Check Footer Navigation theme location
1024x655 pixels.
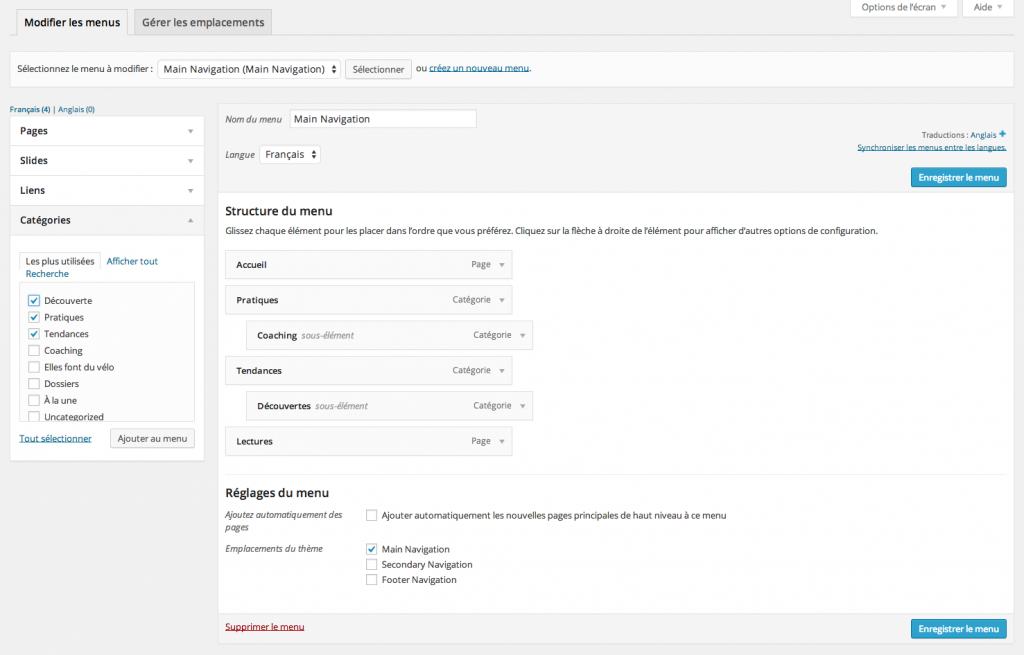tap(372, 580)
